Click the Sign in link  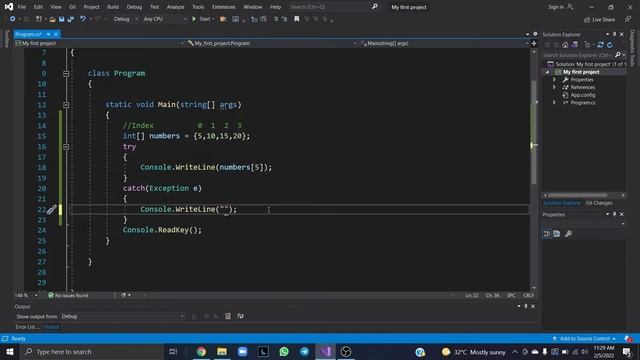tap(560, 7)
